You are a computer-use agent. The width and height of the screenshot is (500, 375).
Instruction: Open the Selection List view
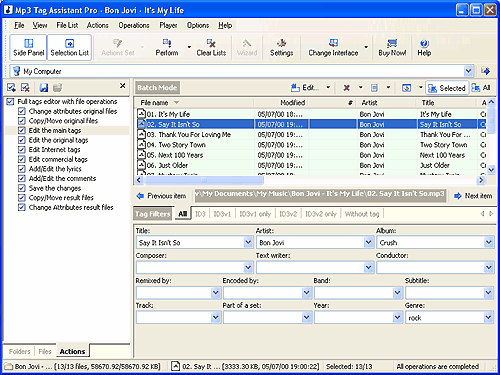[69, 47]
